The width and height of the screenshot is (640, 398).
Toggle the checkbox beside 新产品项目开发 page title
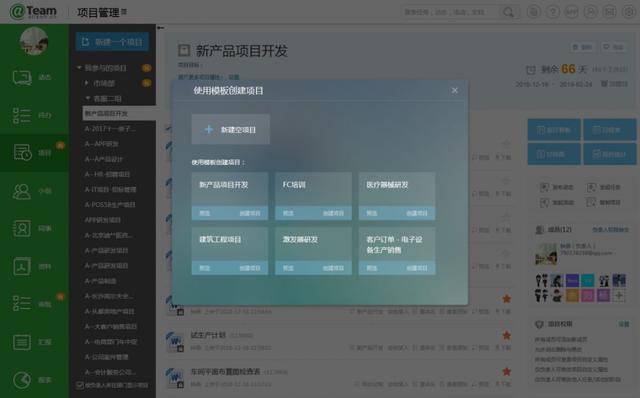click(x=184, y=50)
